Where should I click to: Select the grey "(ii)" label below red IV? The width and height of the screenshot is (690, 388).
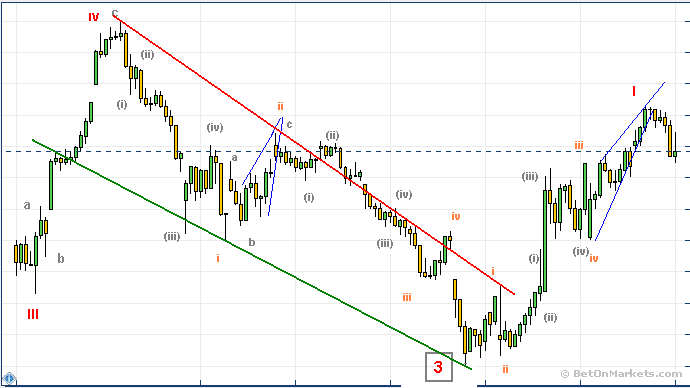[x=147, y=55]
